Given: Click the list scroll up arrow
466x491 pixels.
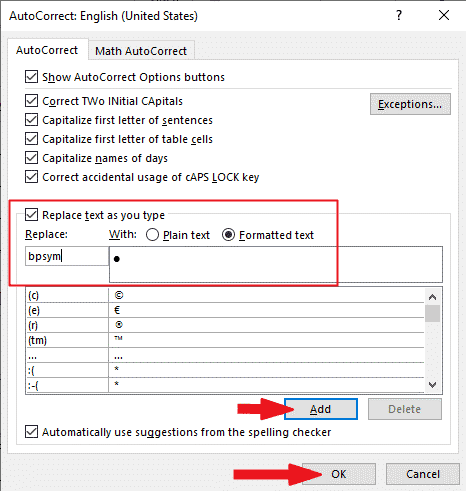Looking at the screenshot, I should 433,297.
